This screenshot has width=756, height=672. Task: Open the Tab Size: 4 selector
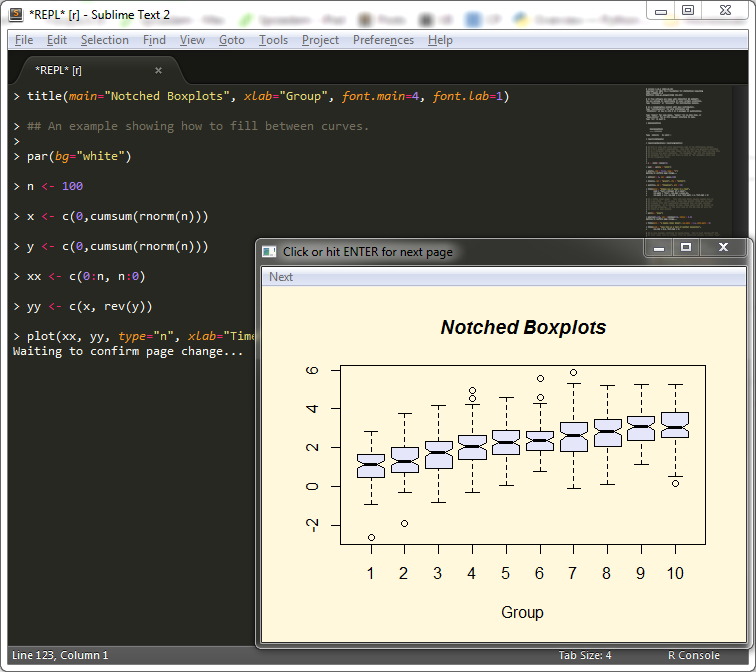pos(584,656)
